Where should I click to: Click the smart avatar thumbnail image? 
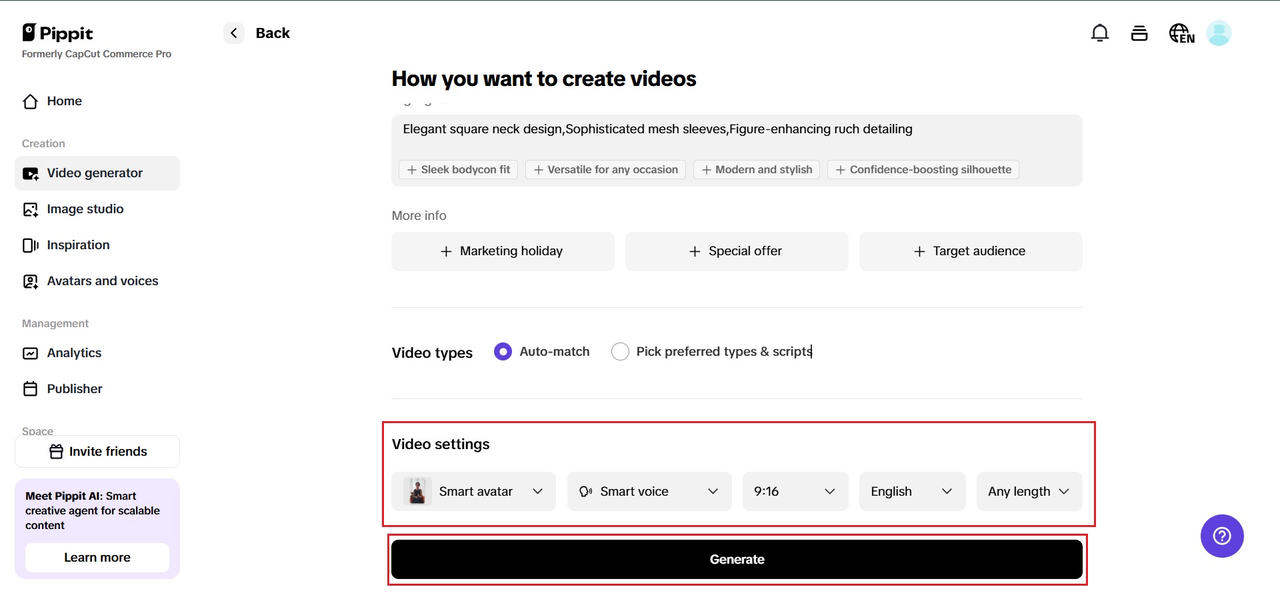[x=417, y=491]
